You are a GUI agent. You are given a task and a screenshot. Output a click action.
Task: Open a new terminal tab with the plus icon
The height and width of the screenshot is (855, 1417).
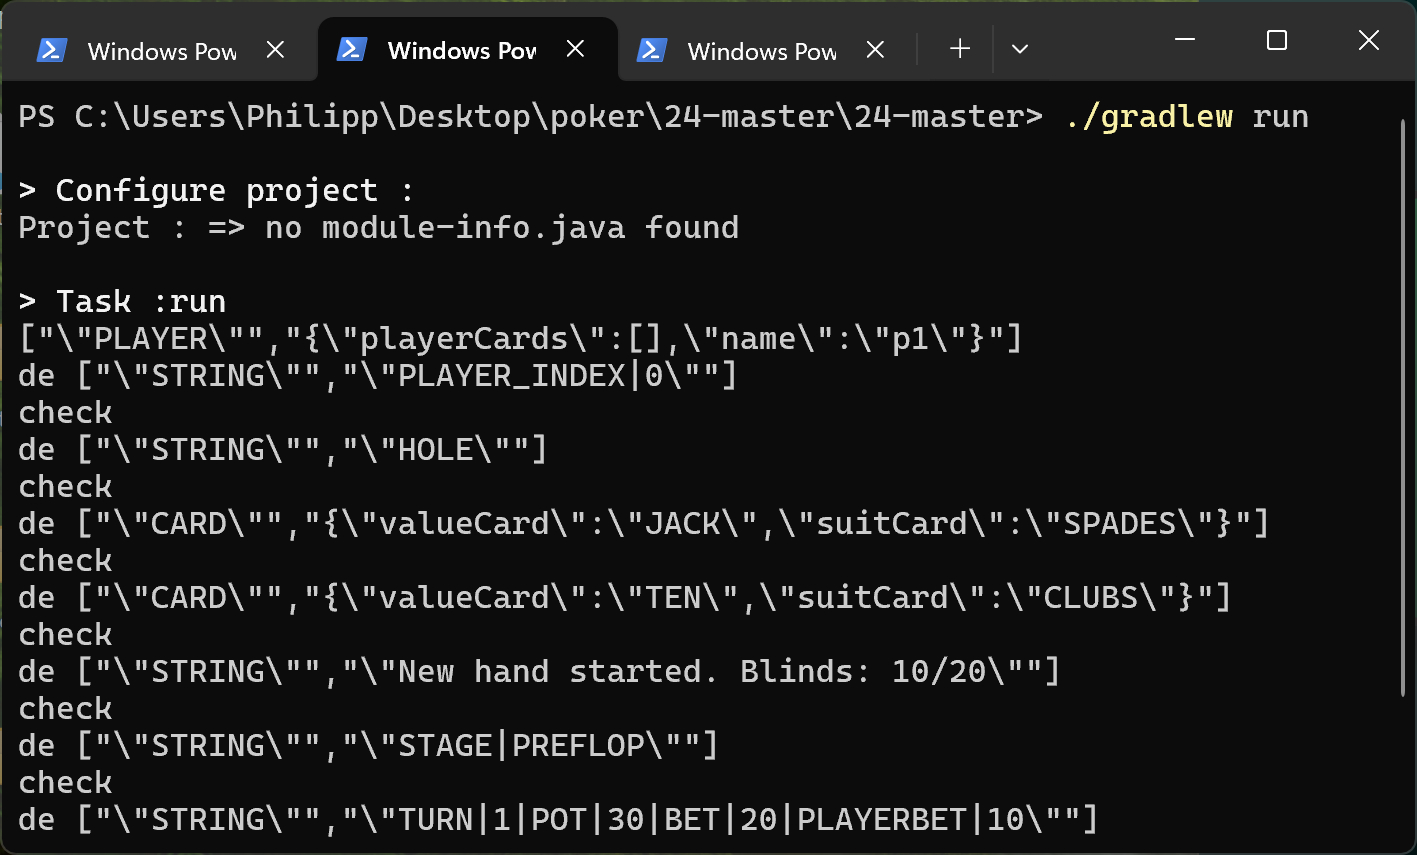point(959,48)
